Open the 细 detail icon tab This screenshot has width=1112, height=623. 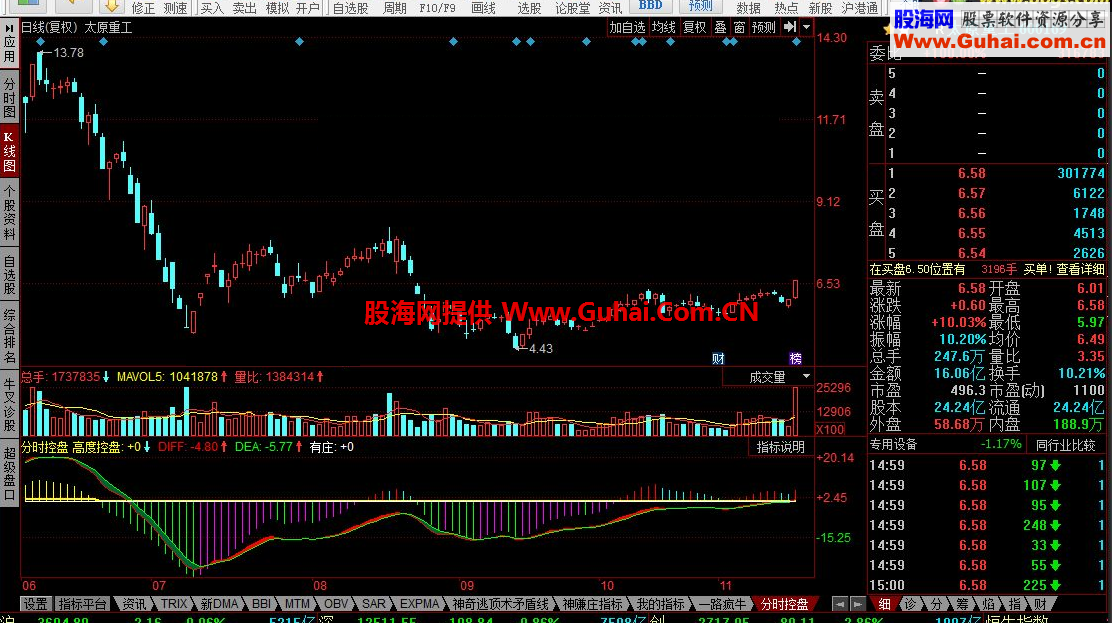[x=884, y=604]
